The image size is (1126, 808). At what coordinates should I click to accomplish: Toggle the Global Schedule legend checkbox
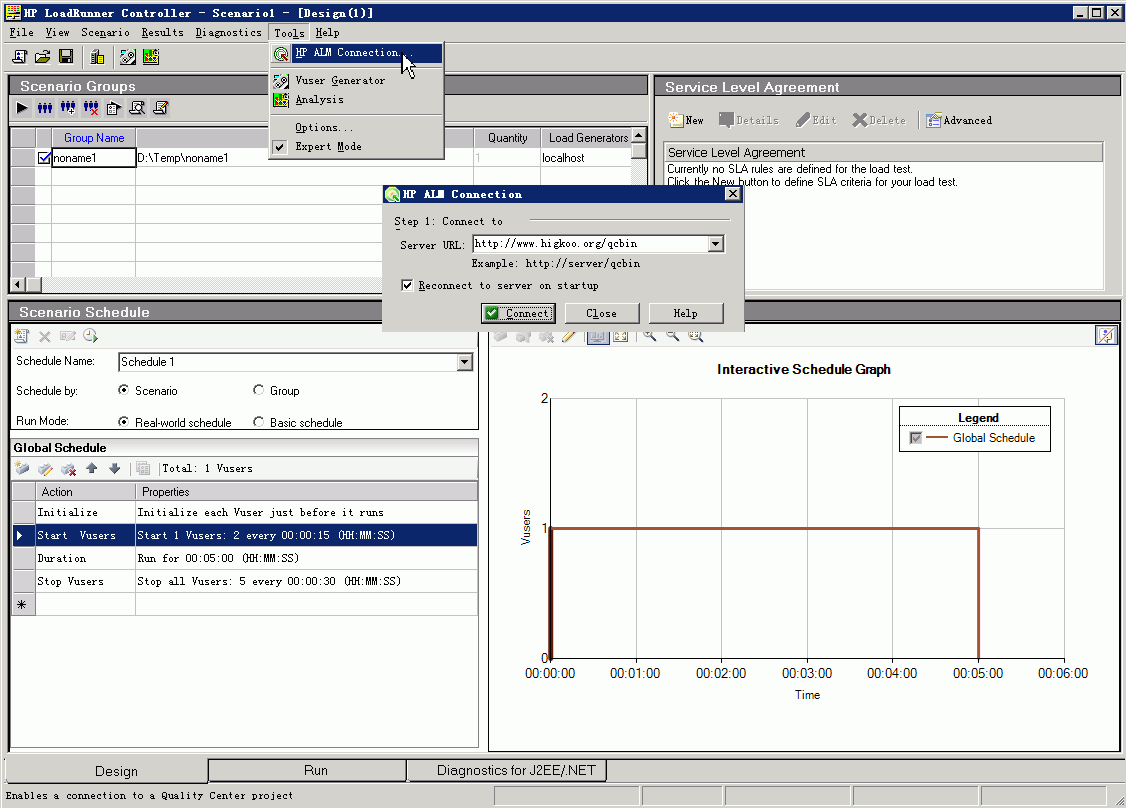916,437
